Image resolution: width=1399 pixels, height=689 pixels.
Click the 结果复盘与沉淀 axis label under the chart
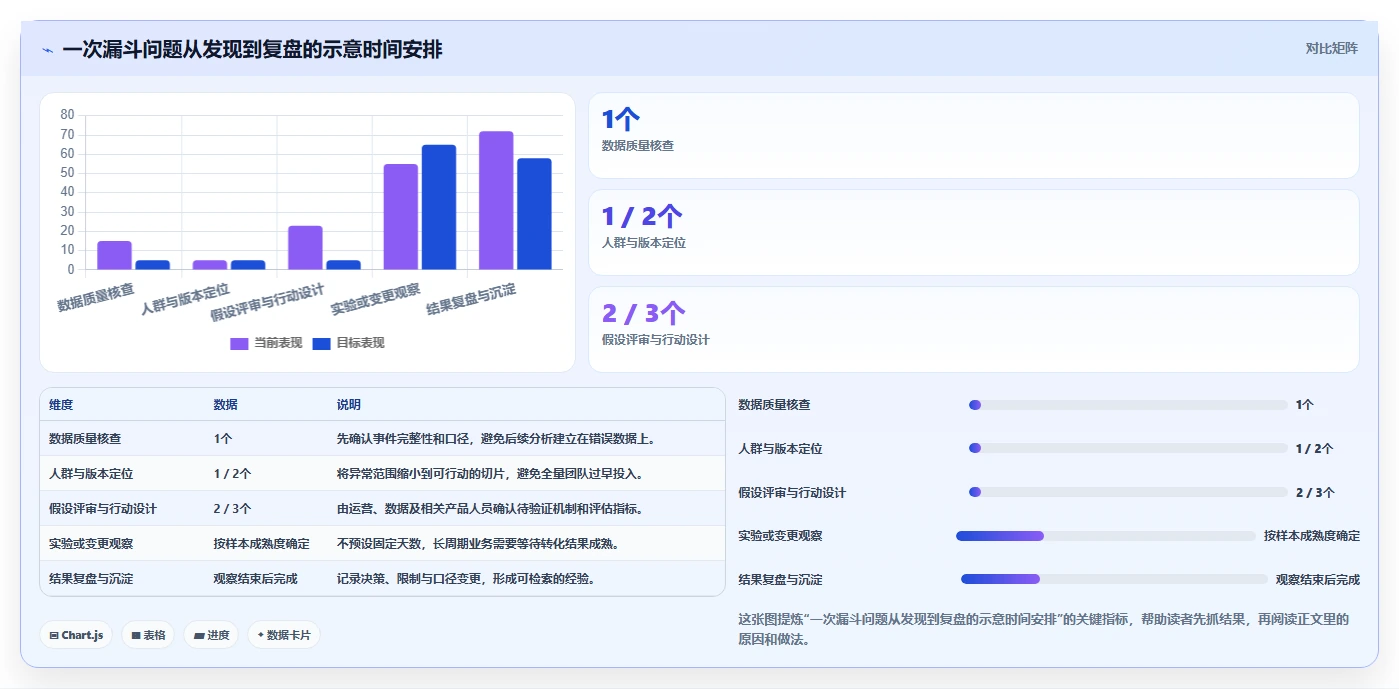[x=471, y=298]
